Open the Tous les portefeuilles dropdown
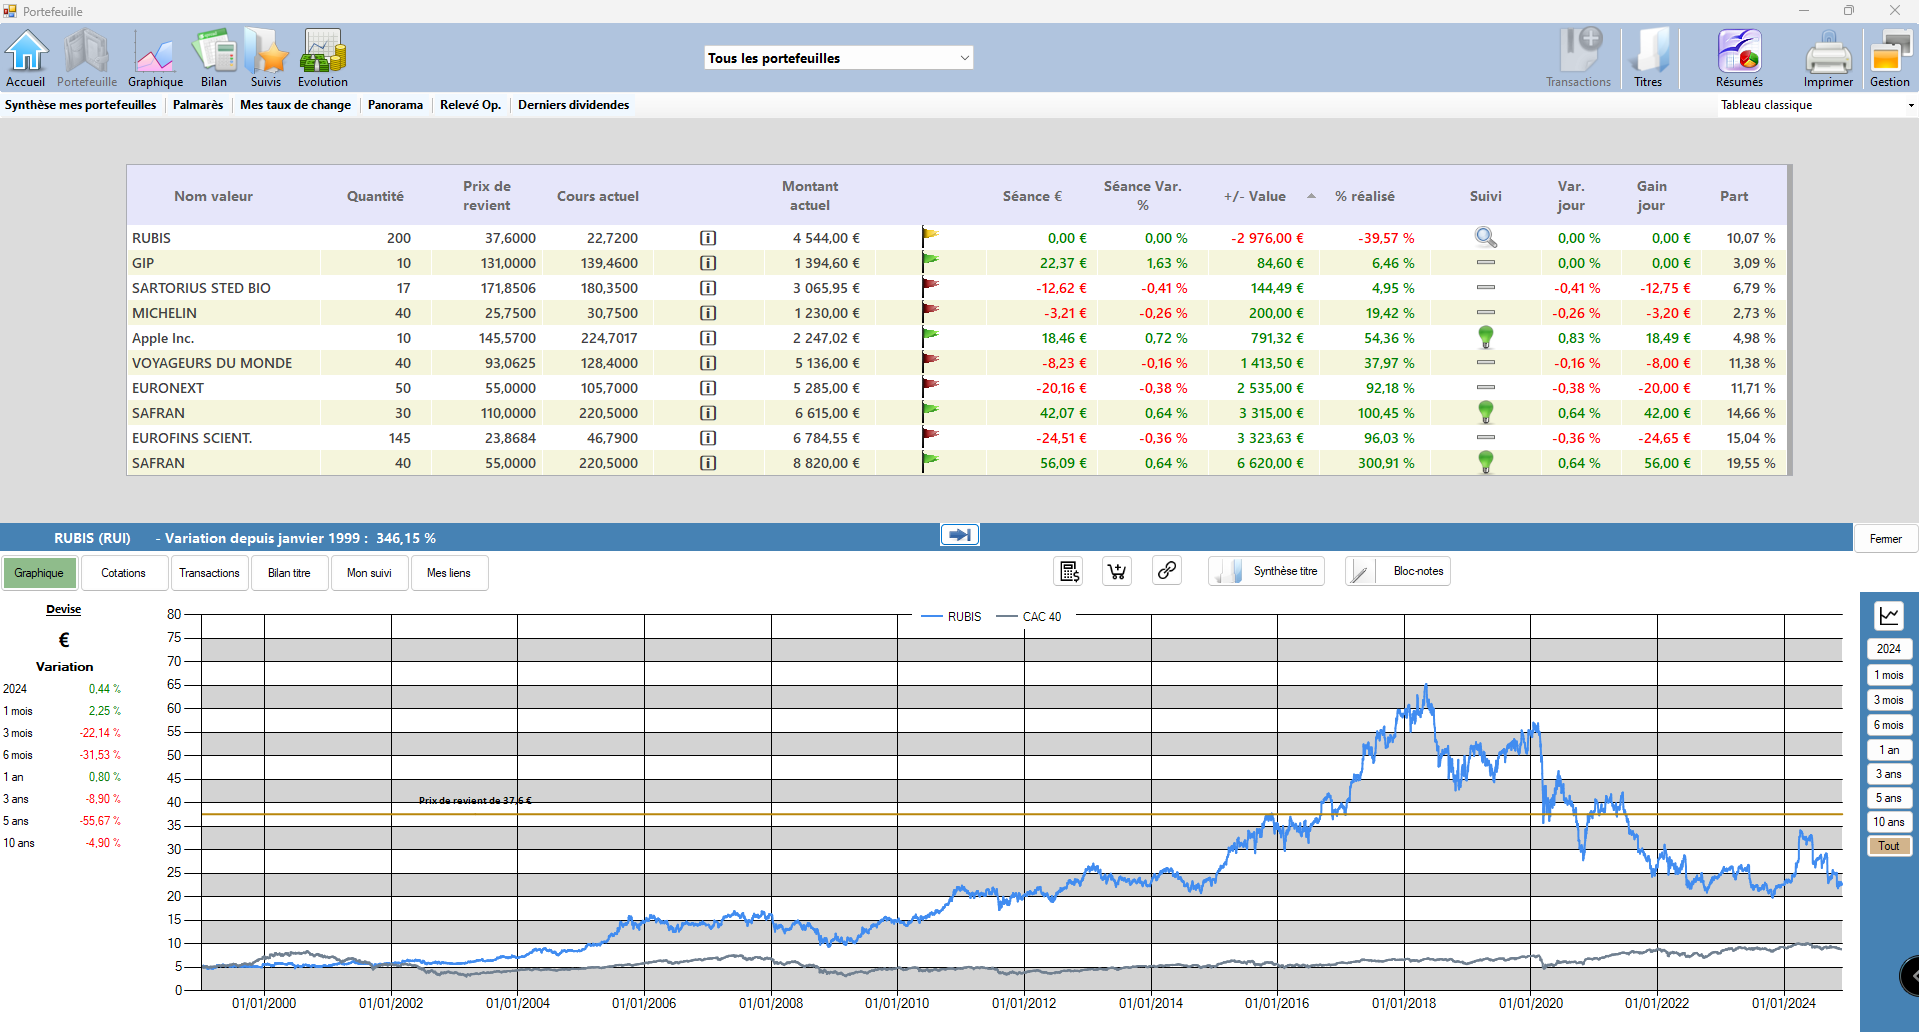 click(838, 58)
